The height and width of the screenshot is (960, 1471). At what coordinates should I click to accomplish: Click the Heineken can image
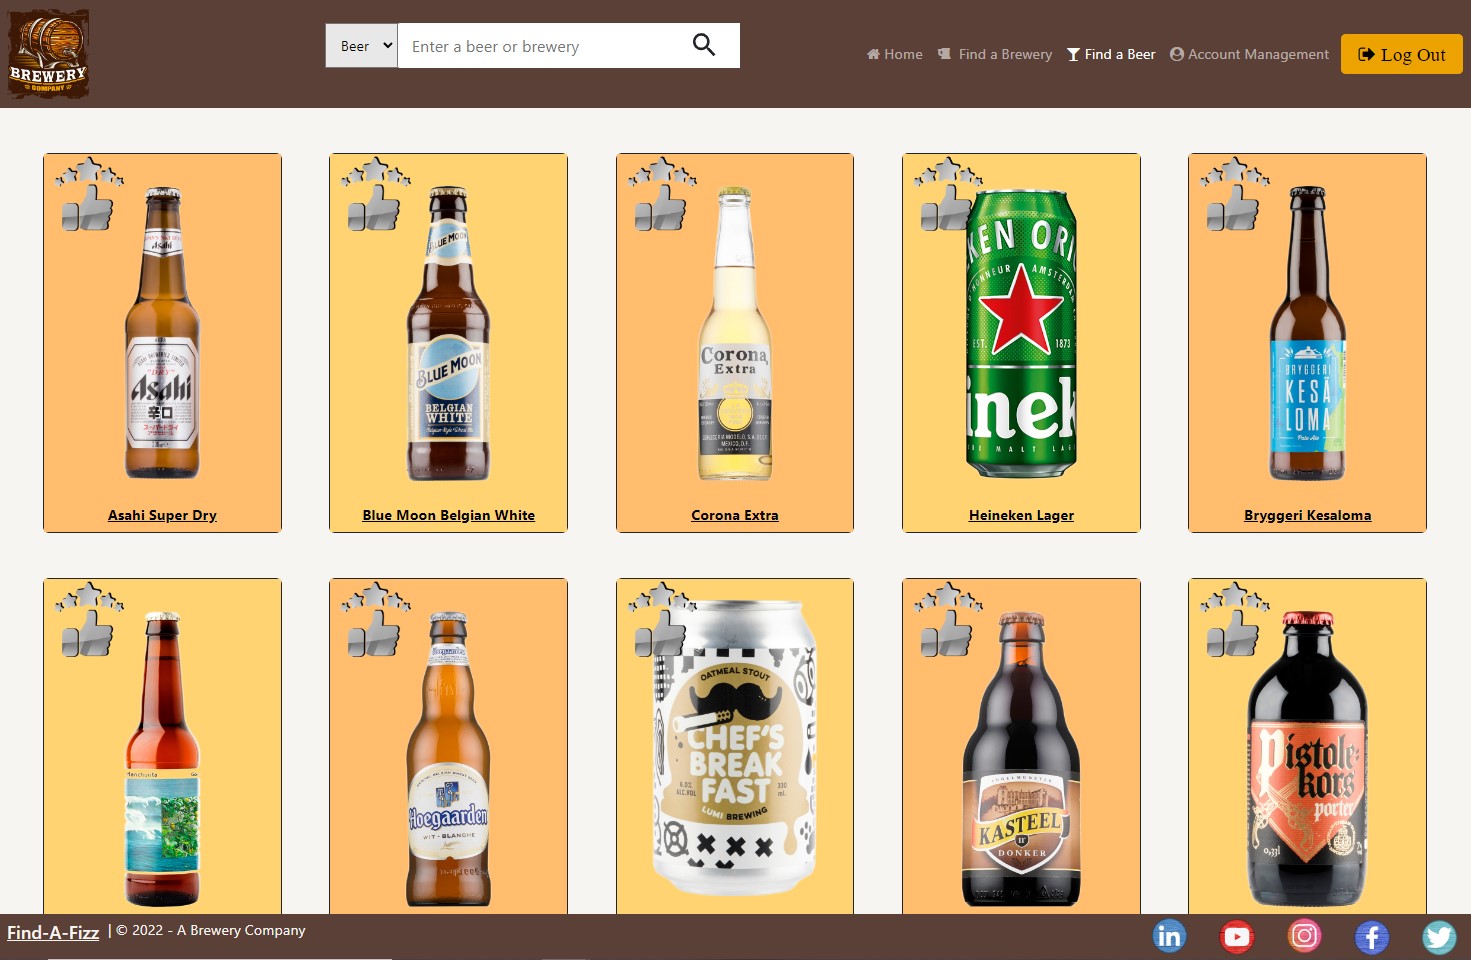tap(1021, 333)
